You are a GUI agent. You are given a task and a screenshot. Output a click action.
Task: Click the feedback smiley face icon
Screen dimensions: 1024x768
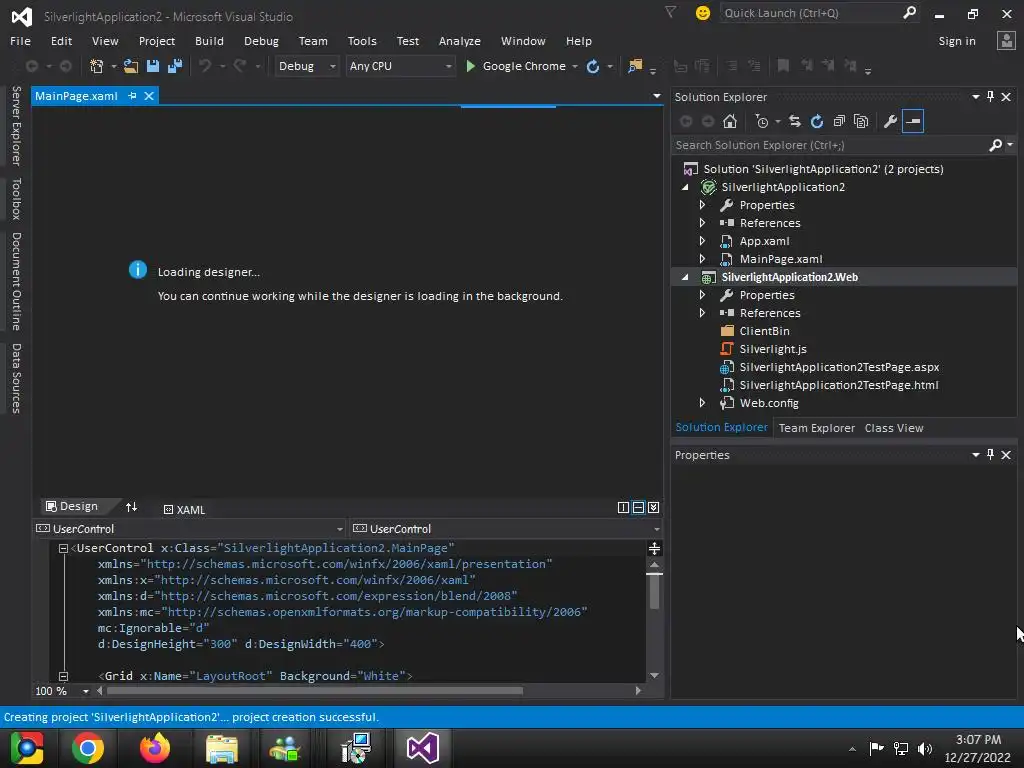[x=703, y=12]
